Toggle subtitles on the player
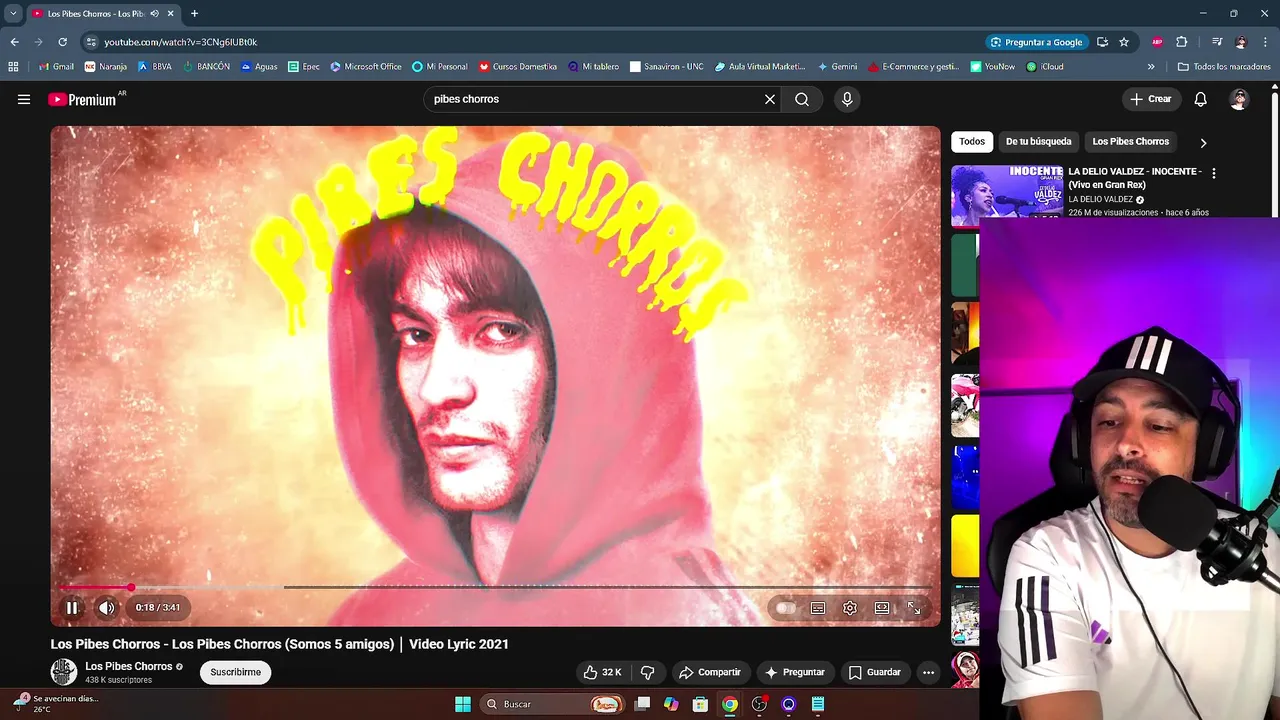This screenshot has width=1280, height=720. [x=818, y=608]
